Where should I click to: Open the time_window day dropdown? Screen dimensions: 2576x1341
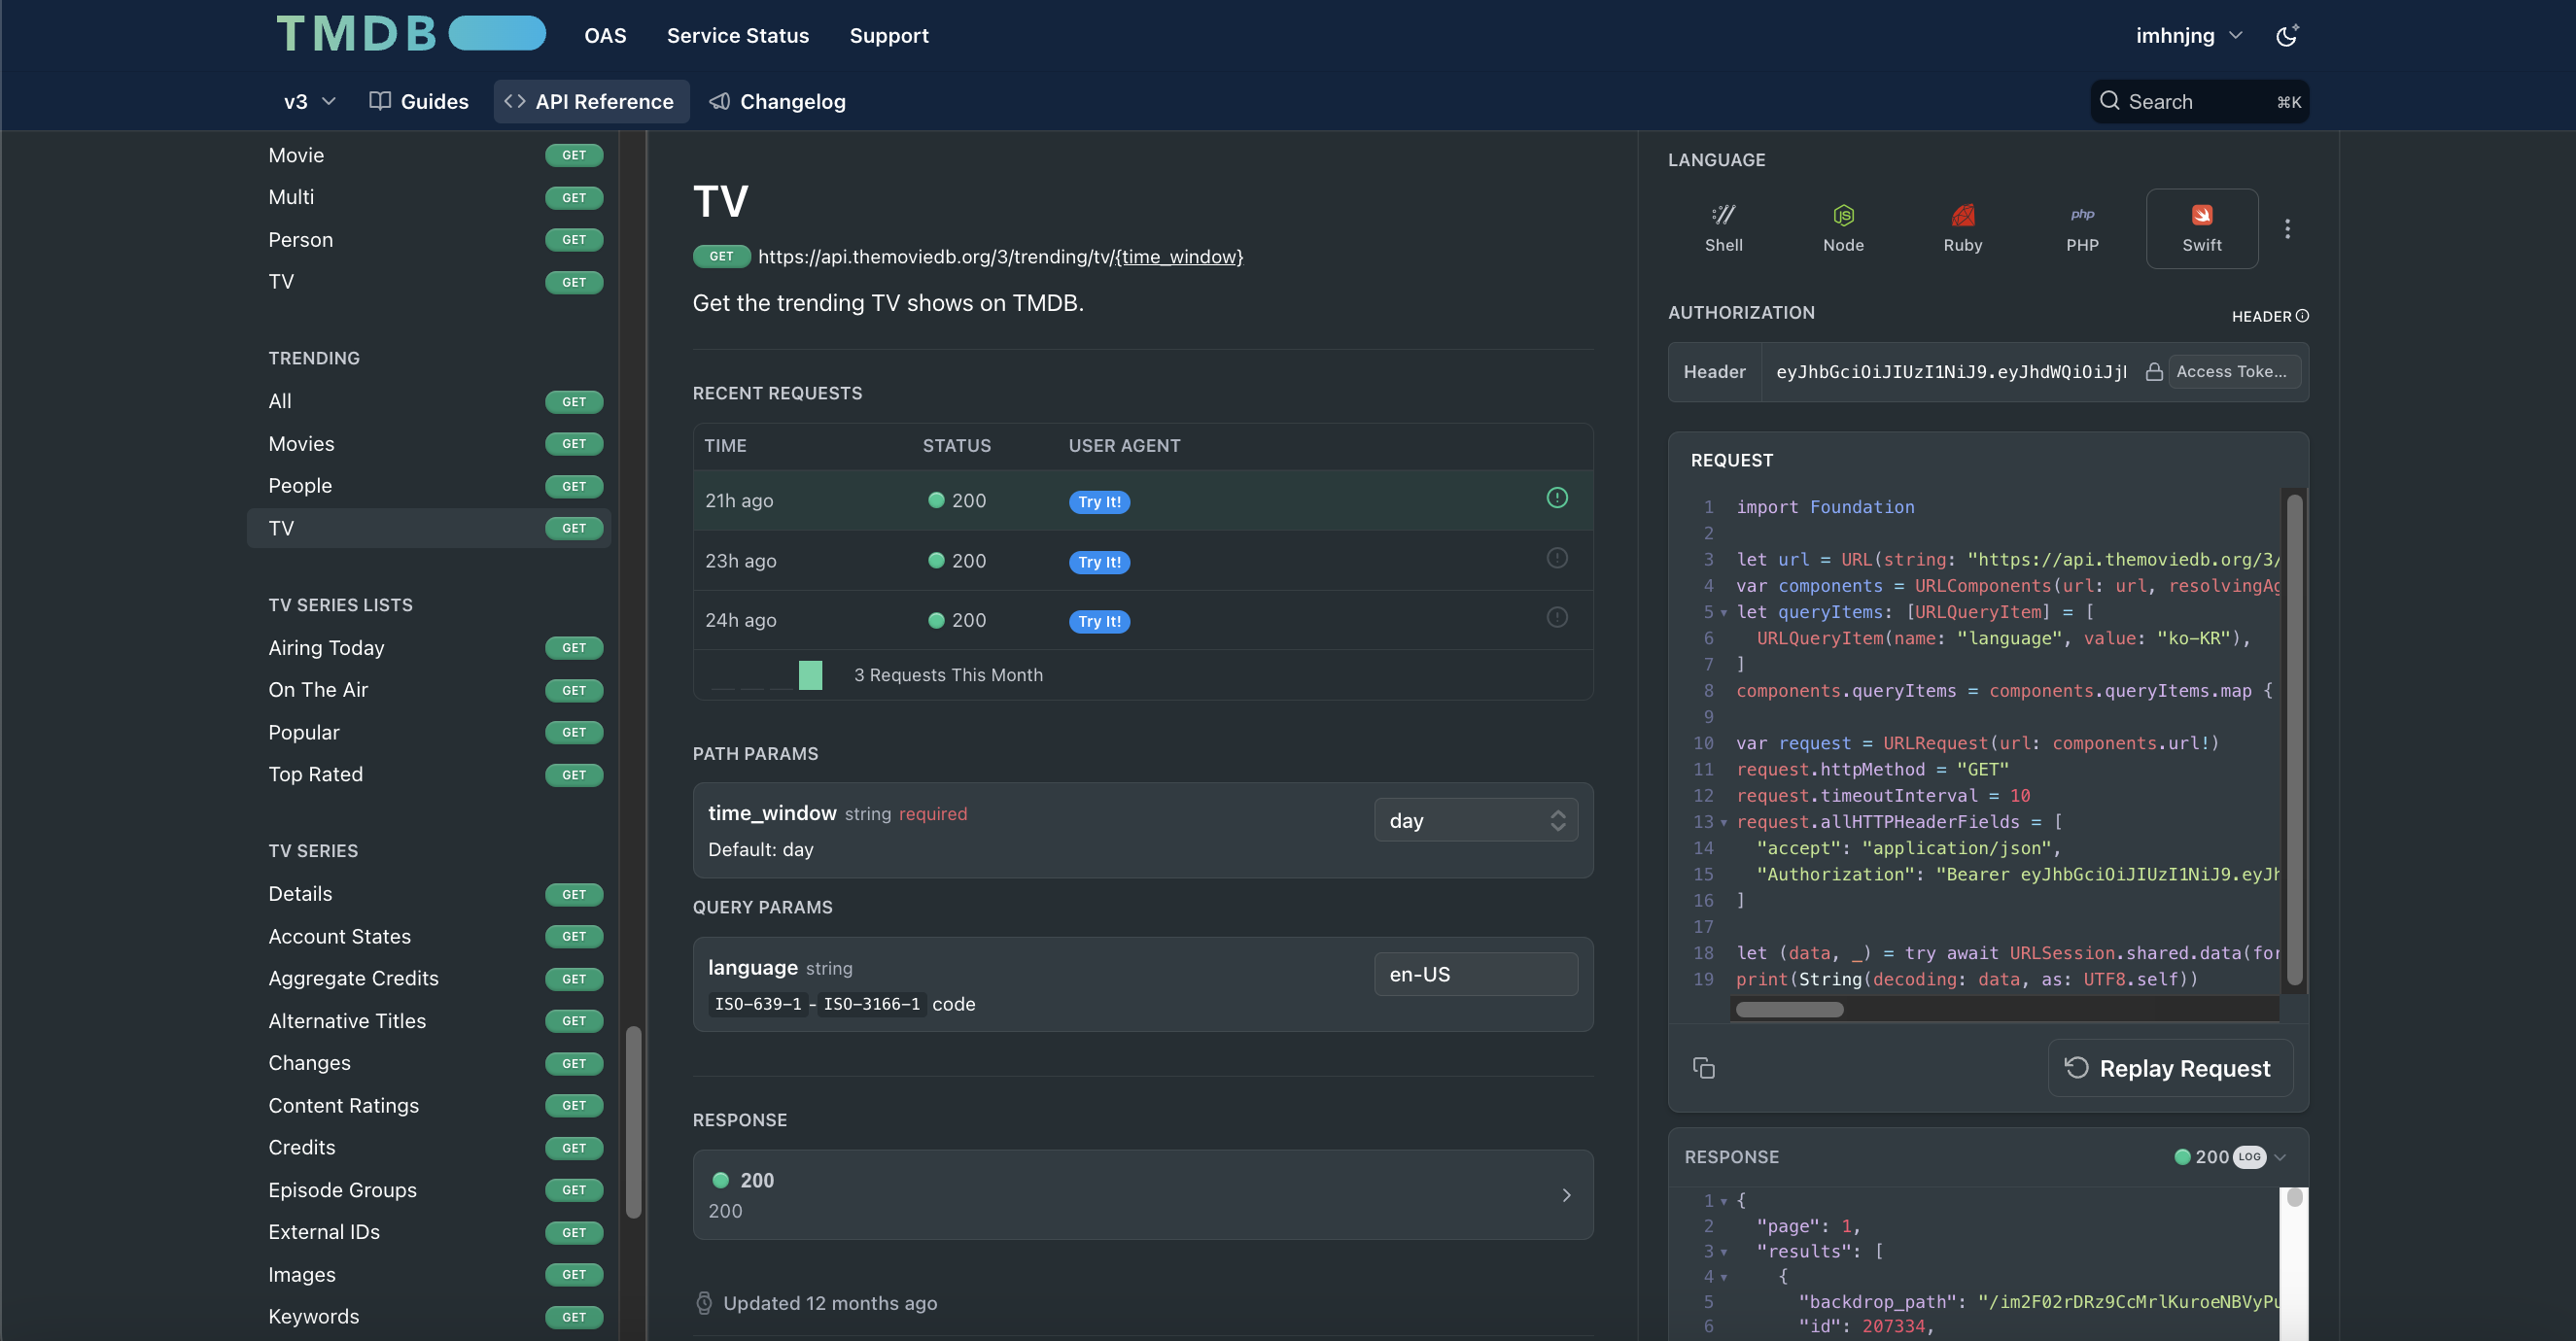(x=1475, y=820)
